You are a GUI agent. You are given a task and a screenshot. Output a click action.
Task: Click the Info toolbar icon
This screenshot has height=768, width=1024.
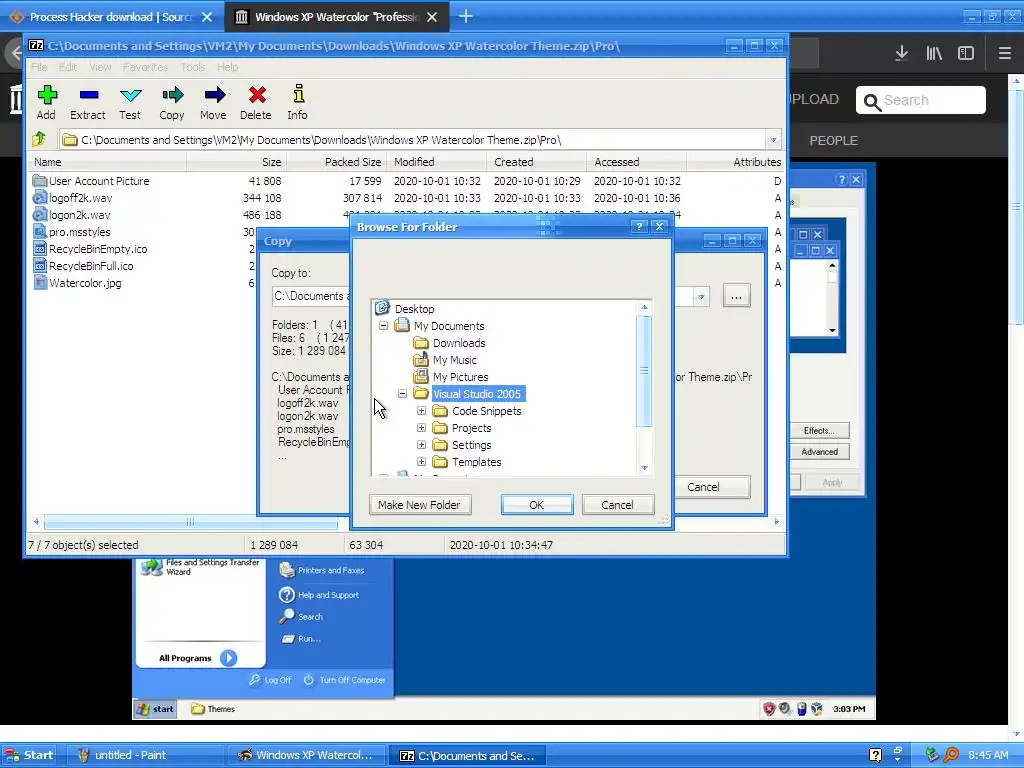(x=298, y=94)
